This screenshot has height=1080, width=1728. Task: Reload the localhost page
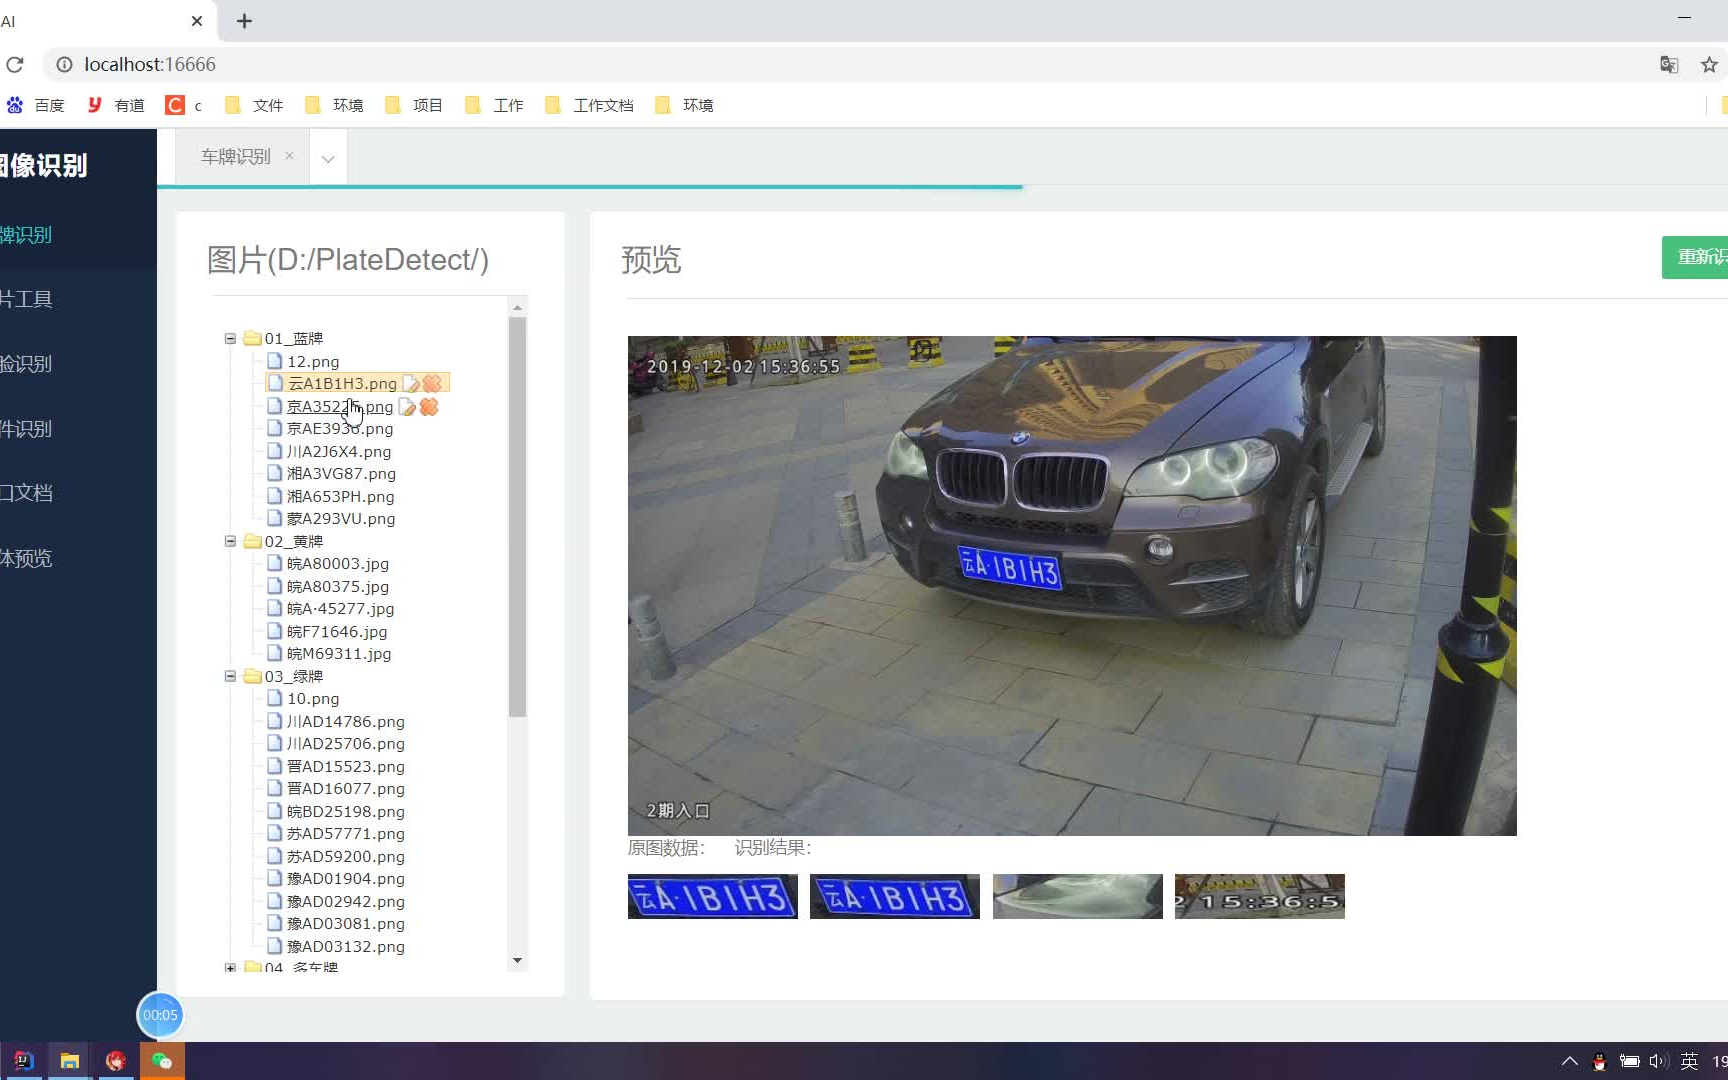[x=15, y=65]
